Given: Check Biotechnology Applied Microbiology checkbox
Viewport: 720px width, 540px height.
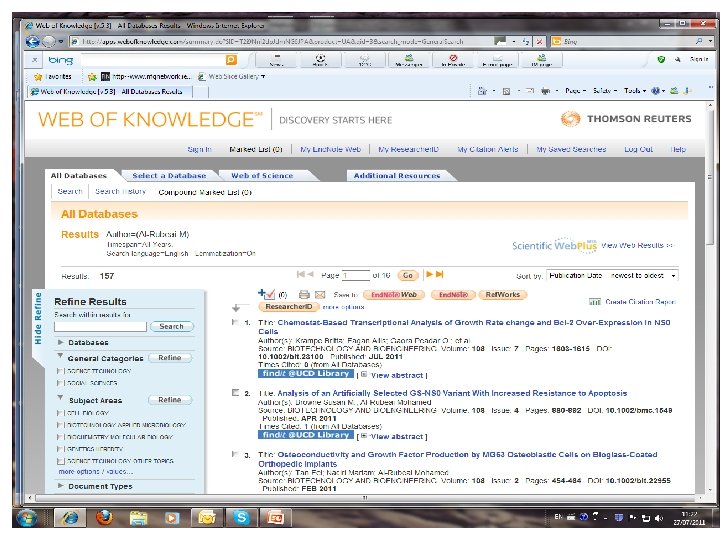Looking at the screenshot, I should [59, 425].
